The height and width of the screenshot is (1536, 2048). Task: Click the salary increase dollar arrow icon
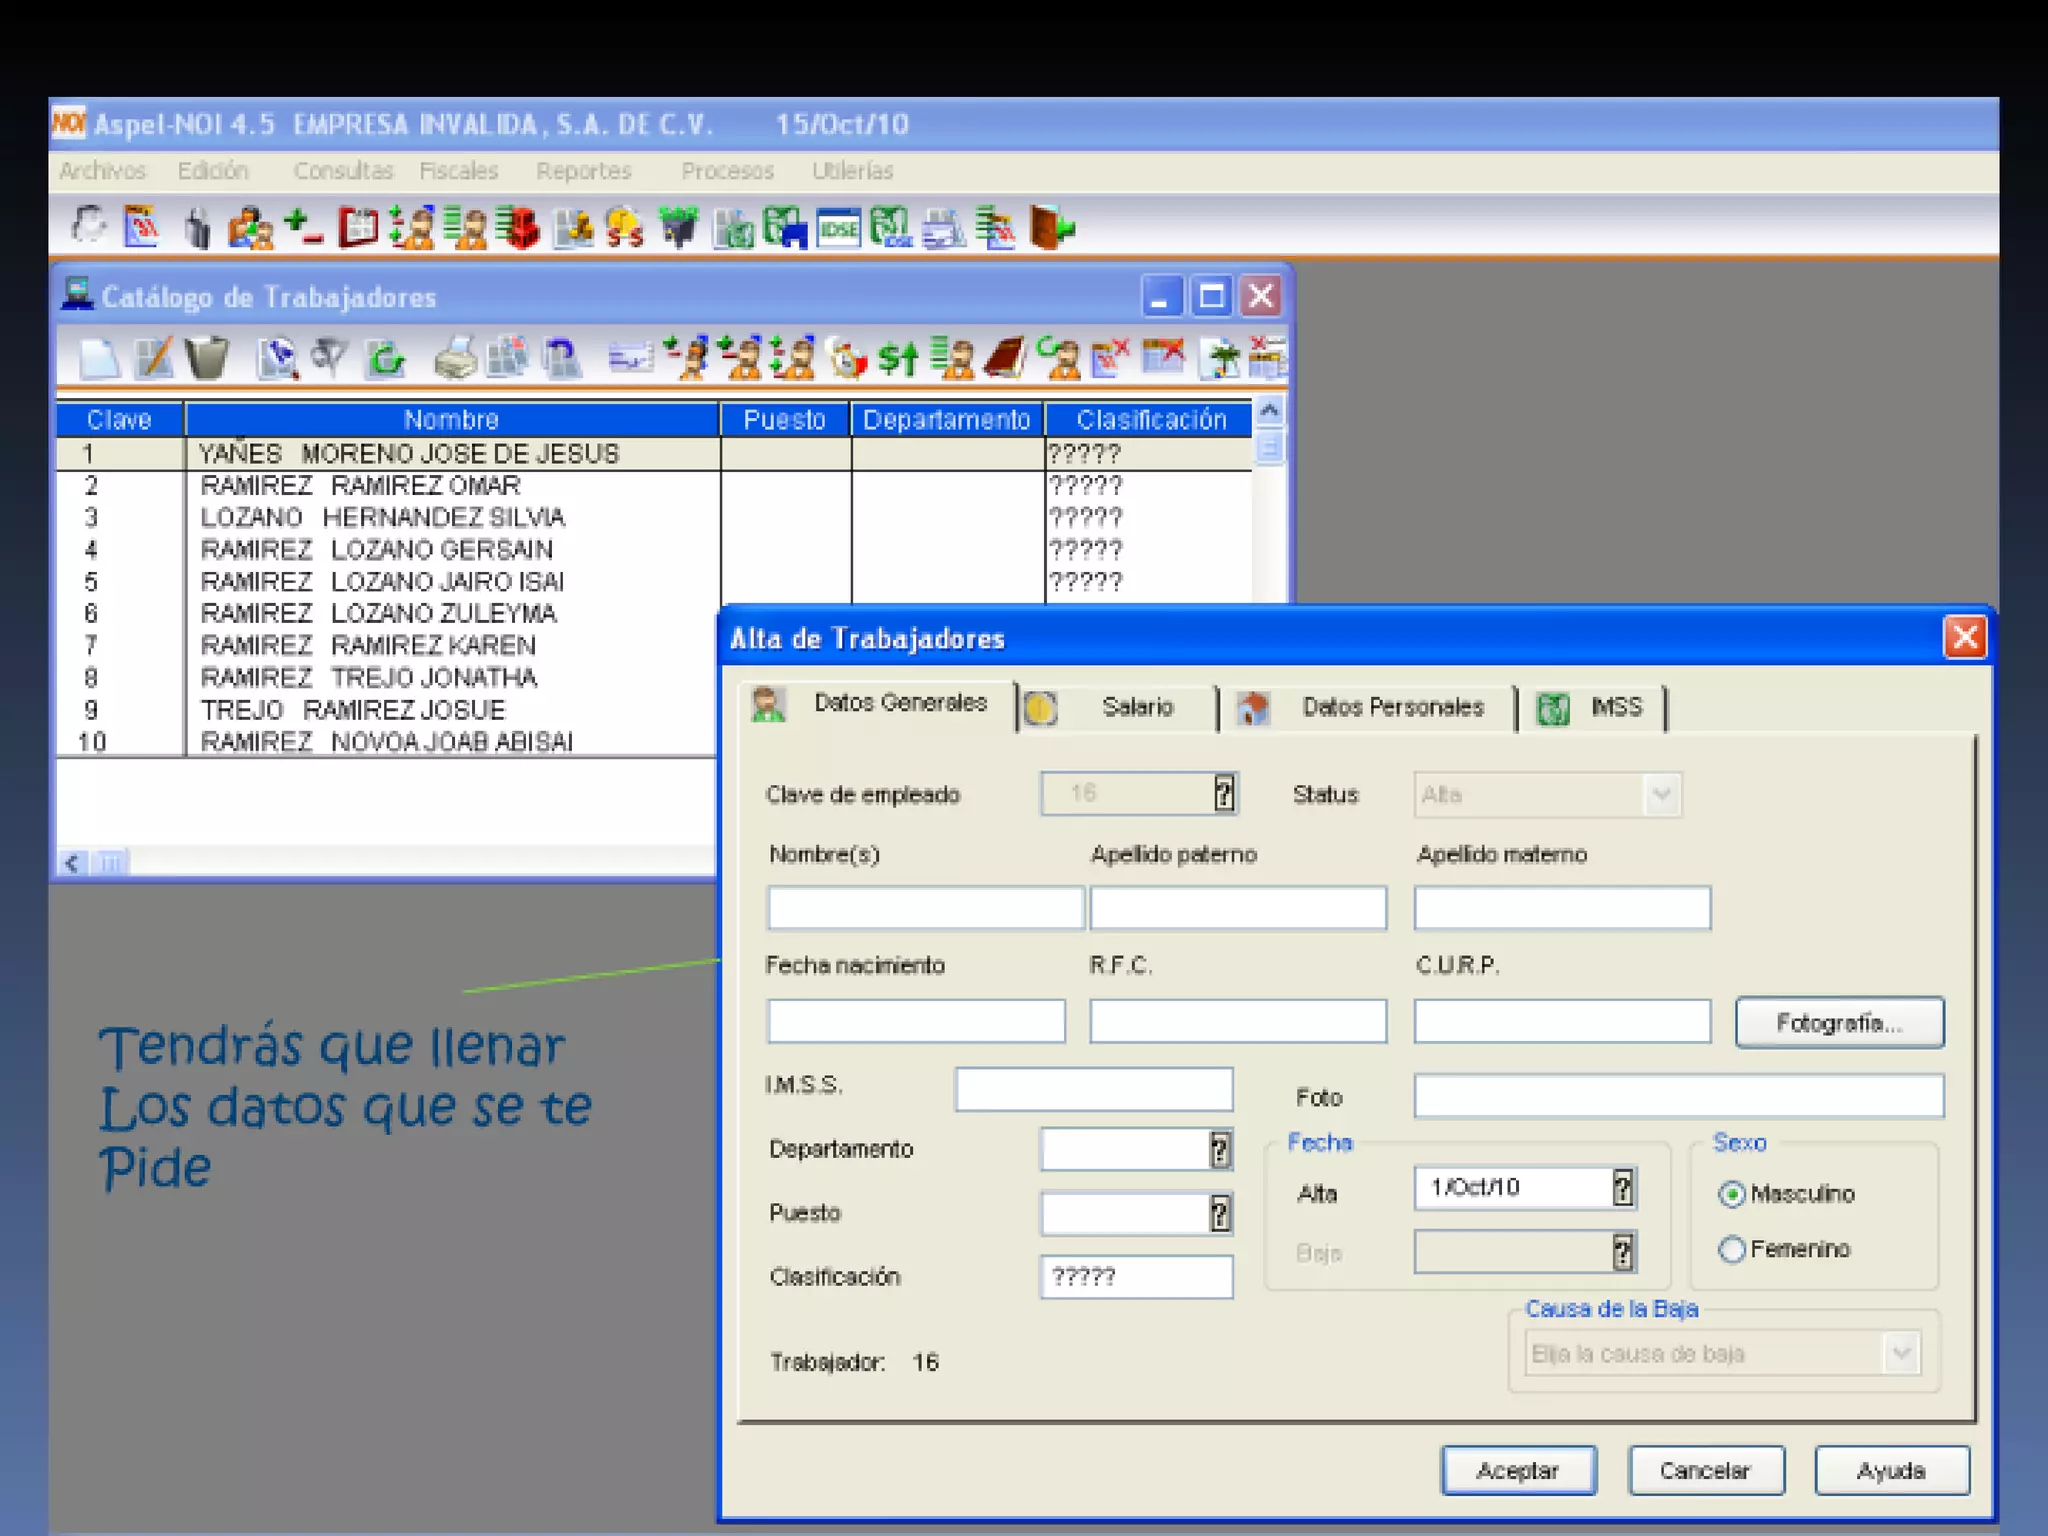click(897, 358)
